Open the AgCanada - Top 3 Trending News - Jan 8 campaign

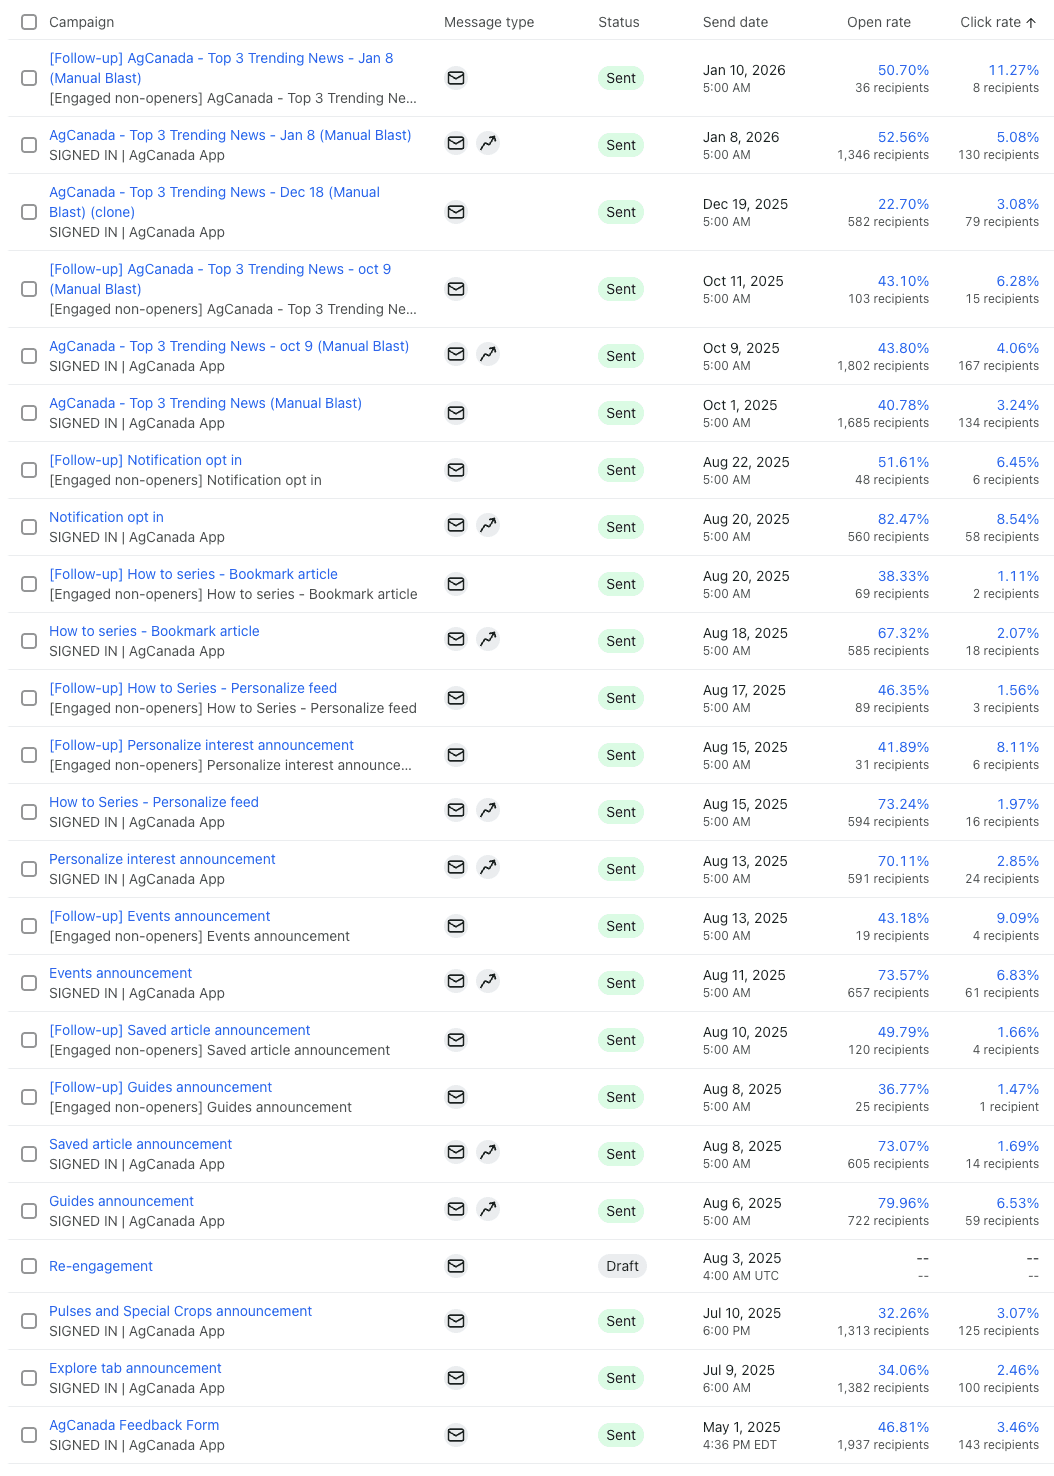point(230,135)
